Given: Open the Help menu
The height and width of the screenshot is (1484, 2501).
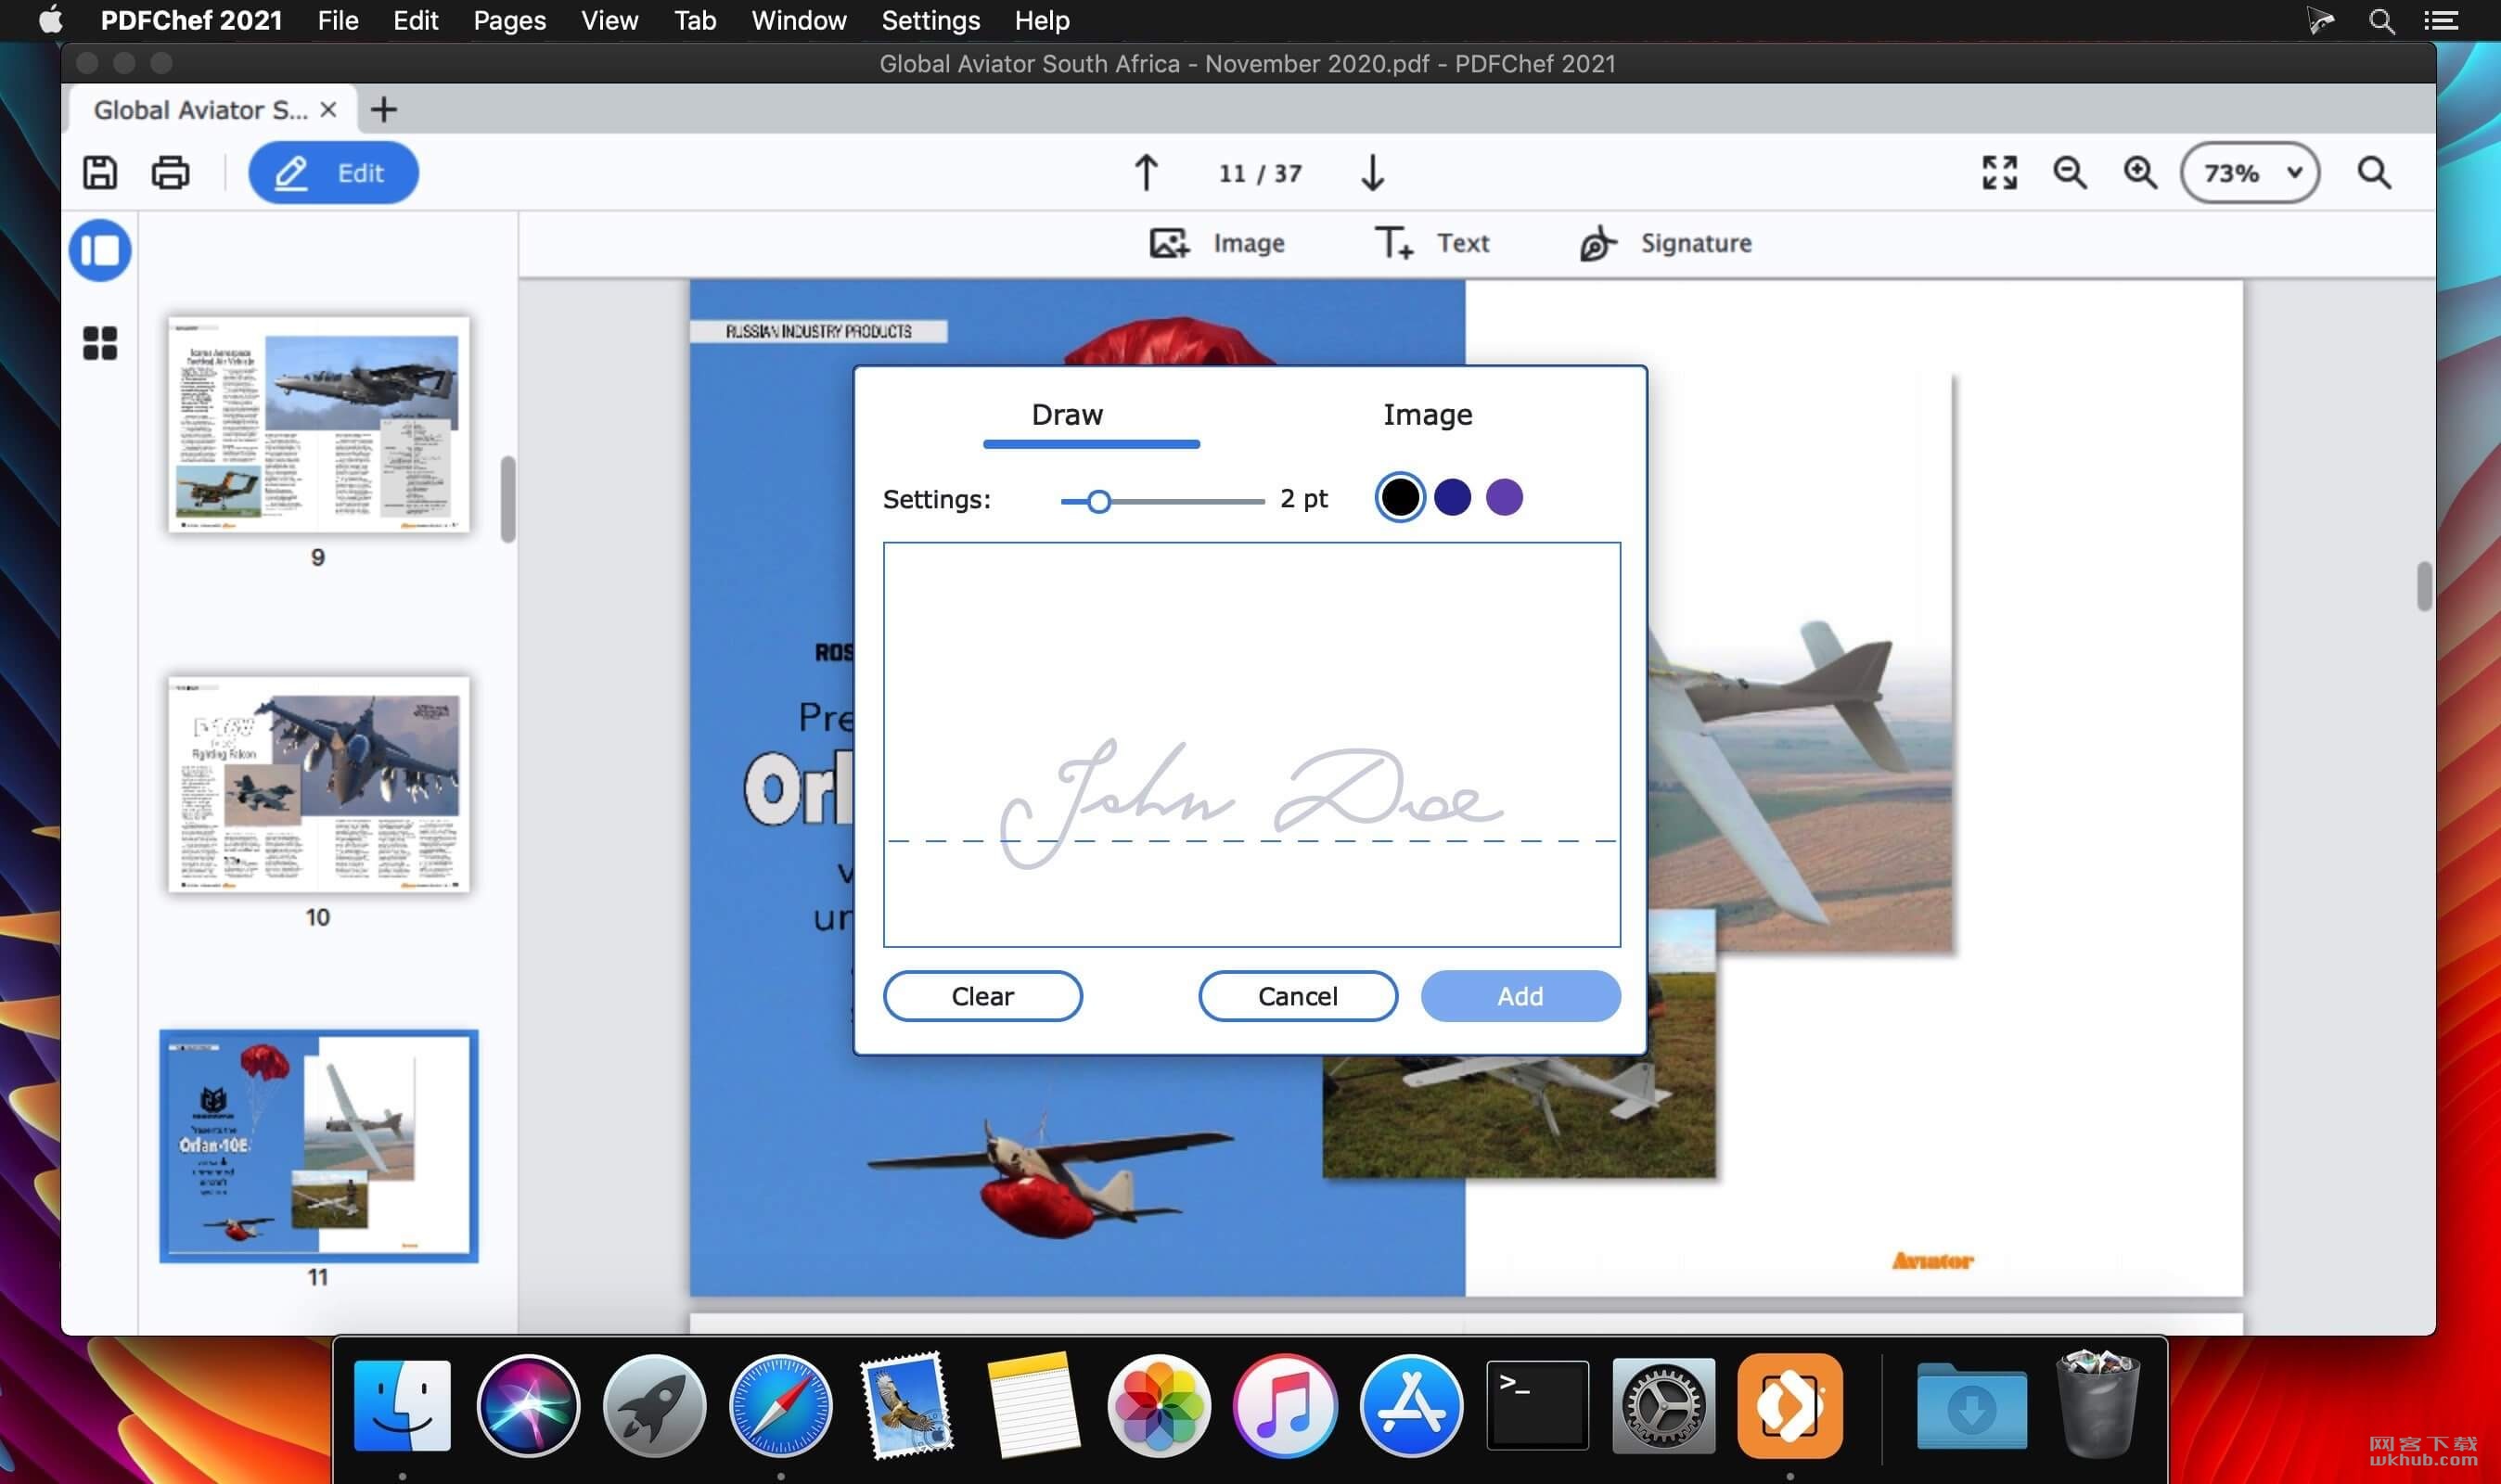Looking at the screenshot, I should point(1042,20).
